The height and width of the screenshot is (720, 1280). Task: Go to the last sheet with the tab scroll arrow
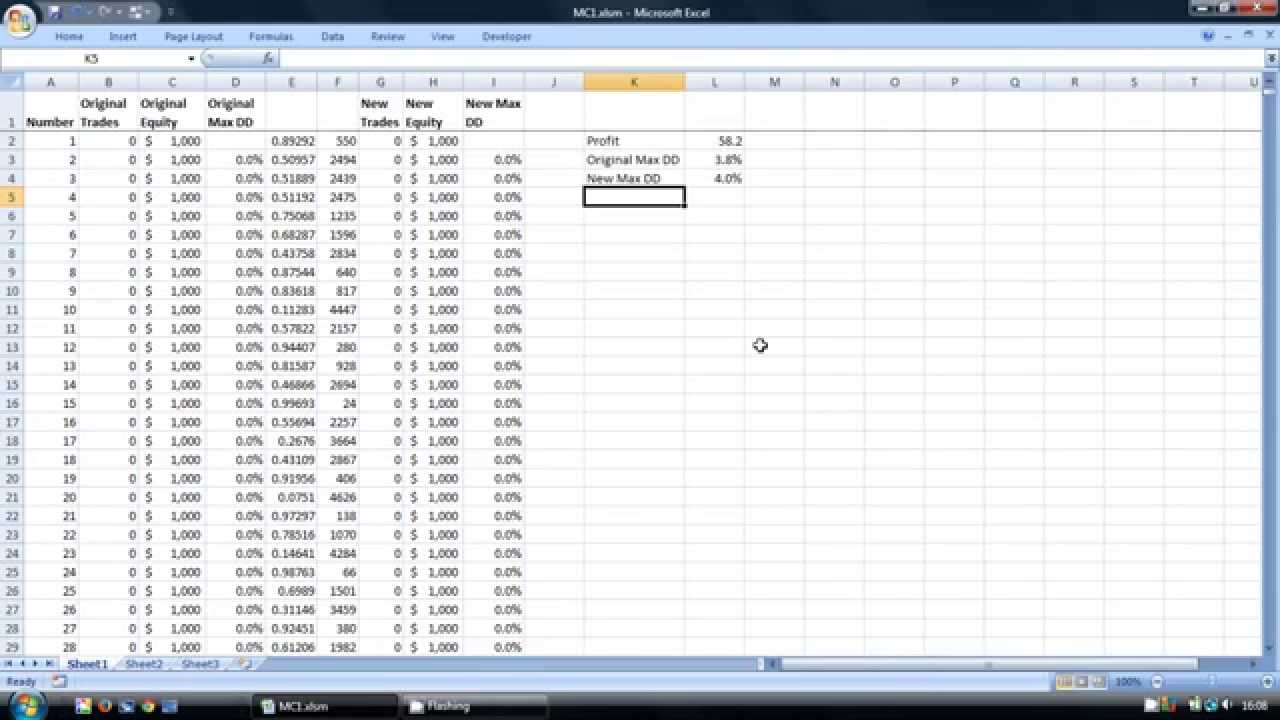click(49, 664)
